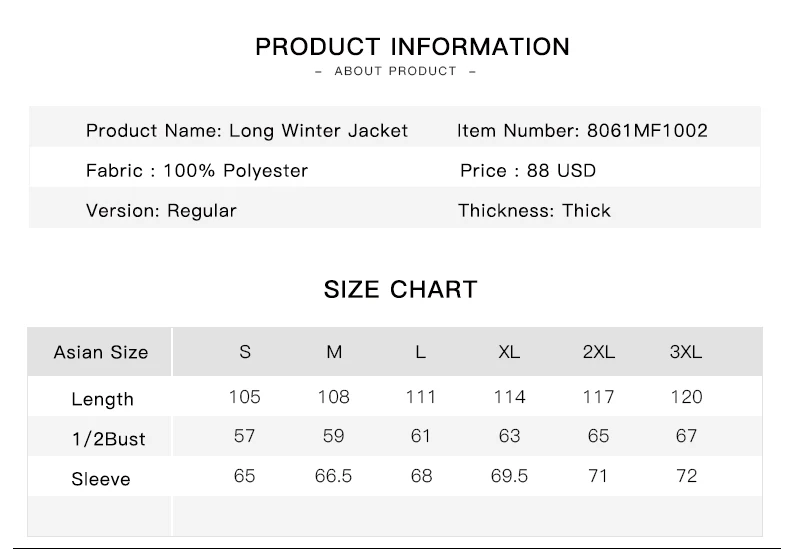This screenshot has height=549, width=790.
Task: Click Sleeve value 66.5 for size M
Action: point(334,476)
